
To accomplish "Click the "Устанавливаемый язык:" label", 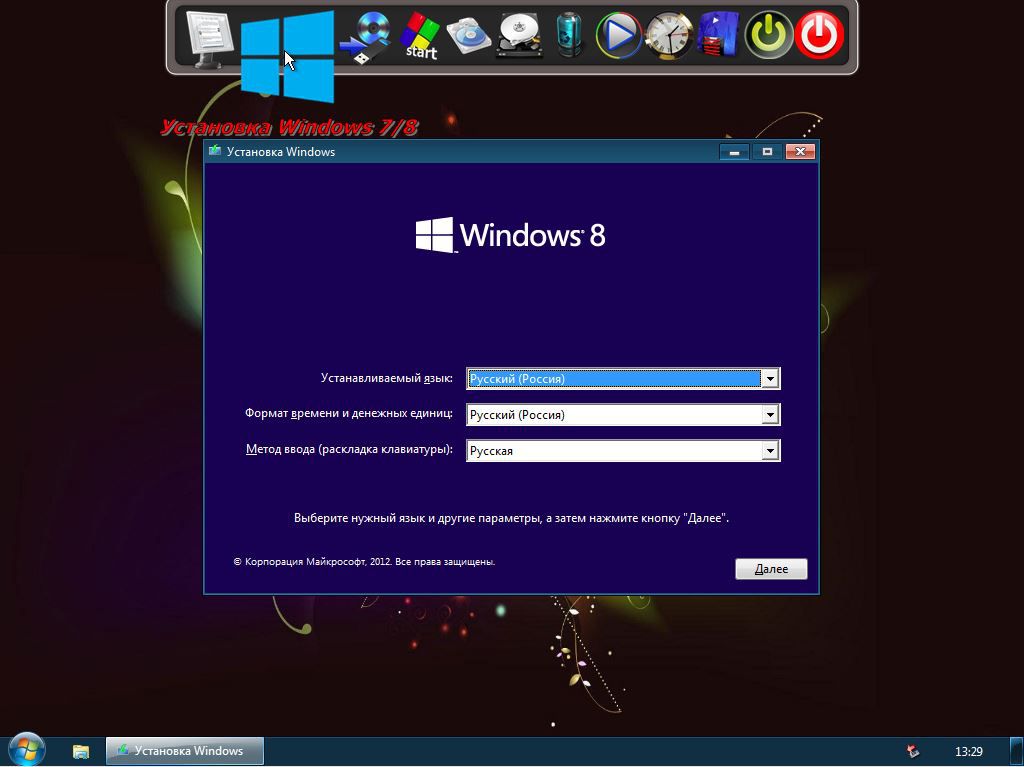I will tap(387, 378).
